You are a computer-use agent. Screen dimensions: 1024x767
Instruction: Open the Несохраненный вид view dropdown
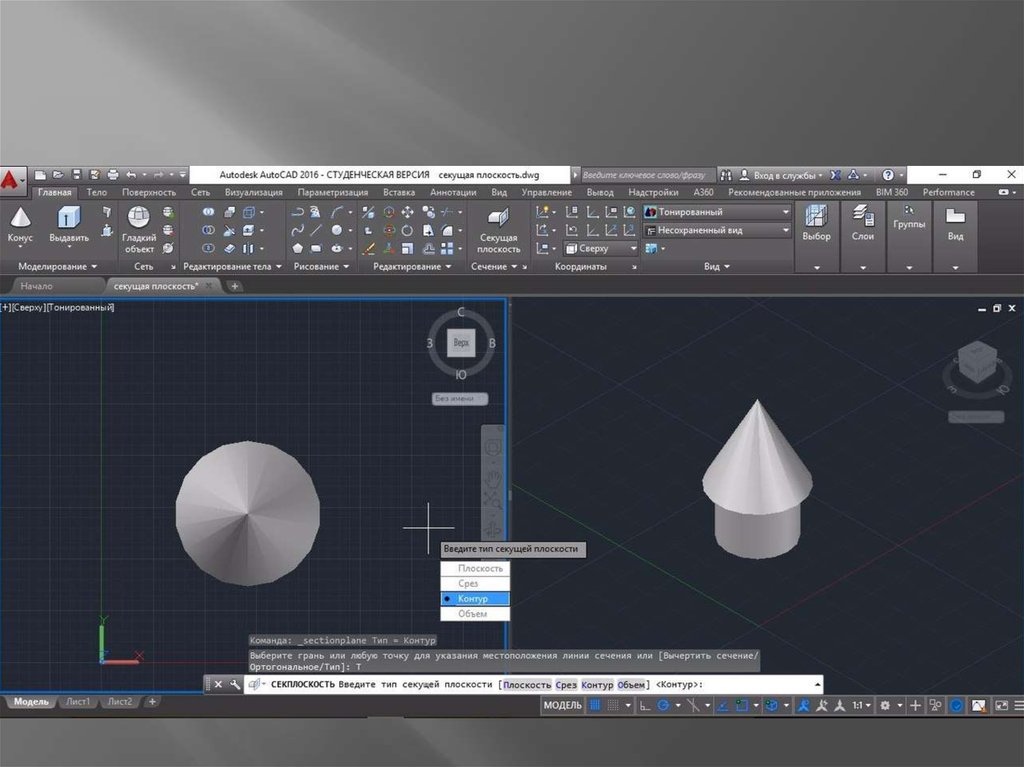[717, 230]
